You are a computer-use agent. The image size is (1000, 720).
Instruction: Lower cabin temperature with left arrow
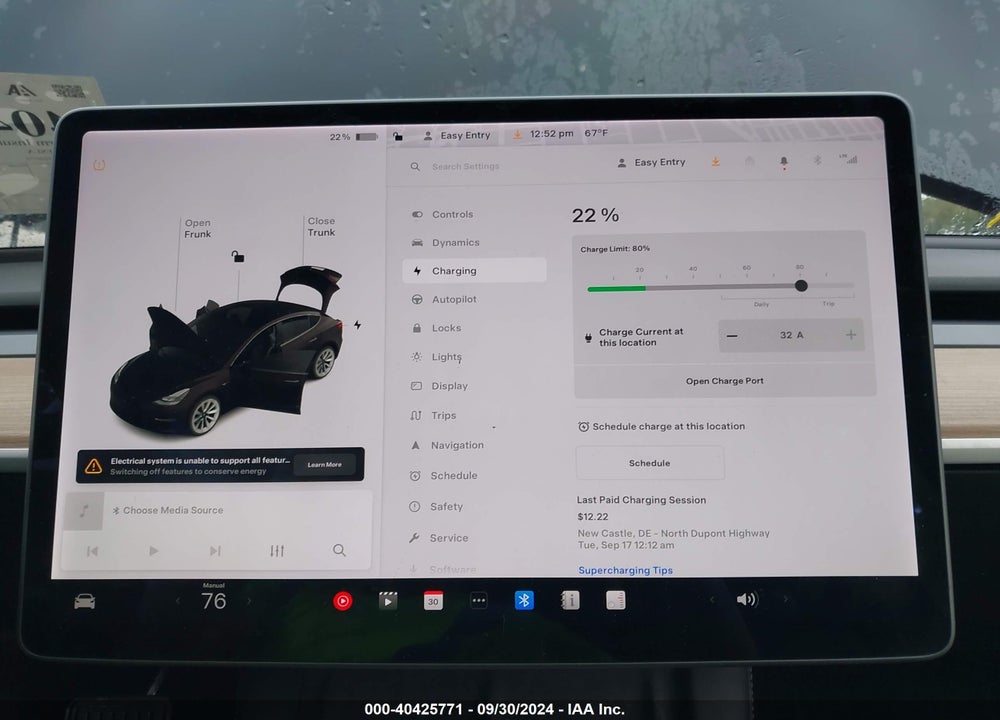click(x=178, y=601)
